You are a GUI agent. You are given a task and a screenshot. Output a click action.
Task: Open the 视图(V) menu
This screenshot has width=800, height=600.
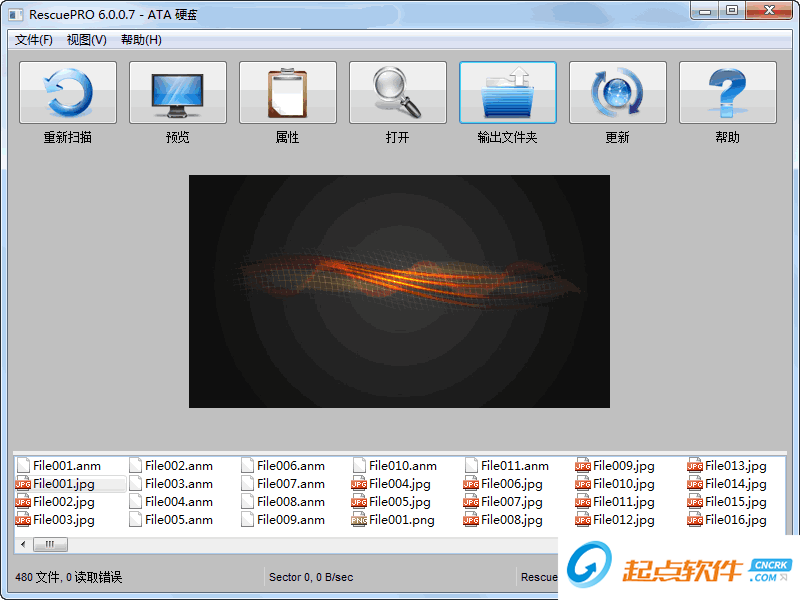point(86,40)
